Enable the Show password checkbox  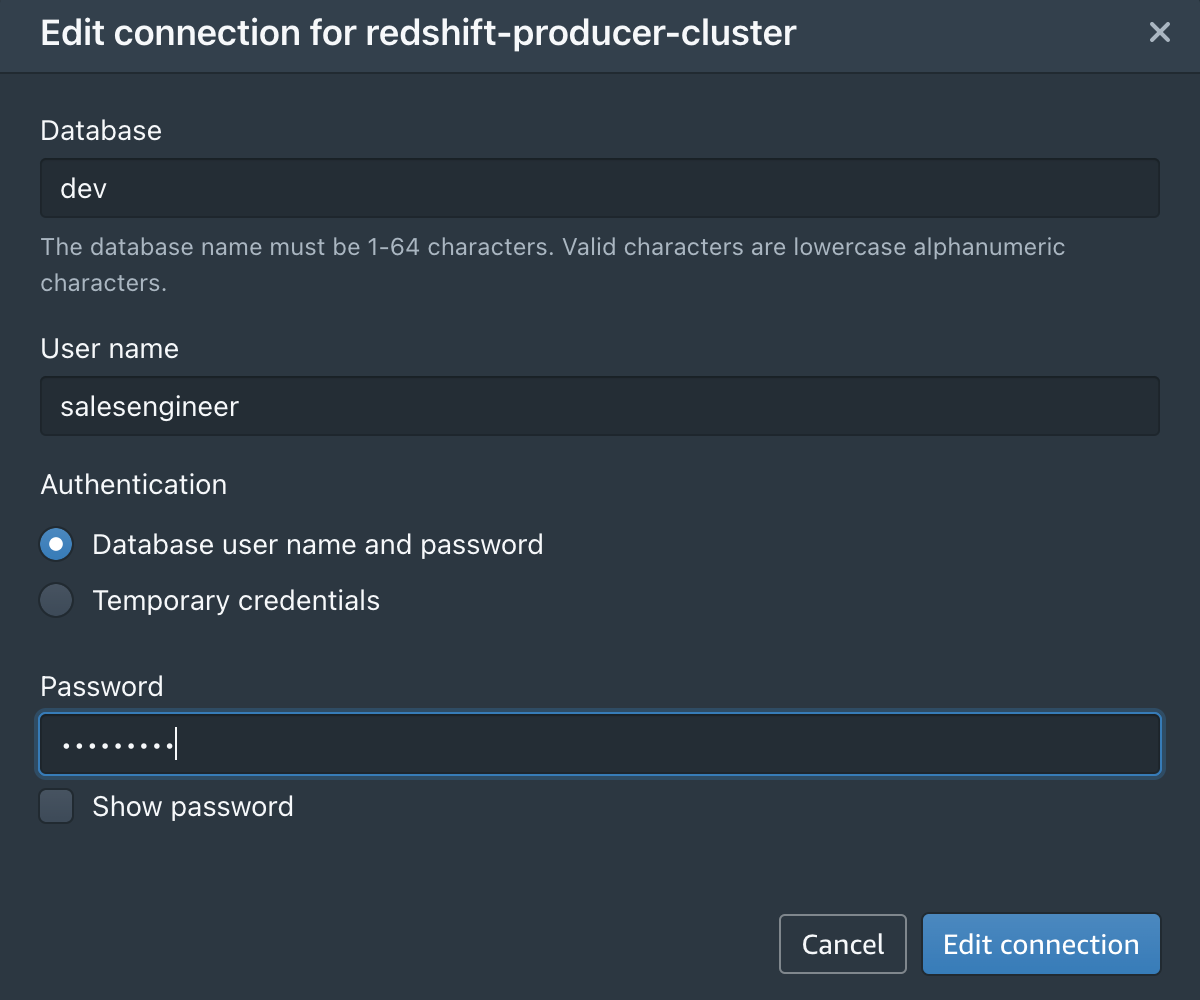coord(57,807)
